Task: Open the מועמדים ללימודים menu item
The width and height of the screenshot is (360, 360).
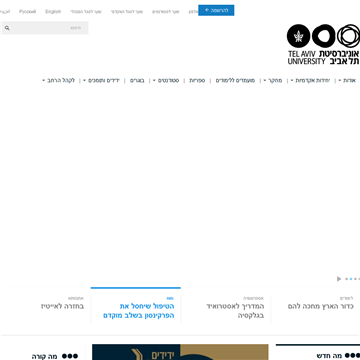Action: coord(235,80)
